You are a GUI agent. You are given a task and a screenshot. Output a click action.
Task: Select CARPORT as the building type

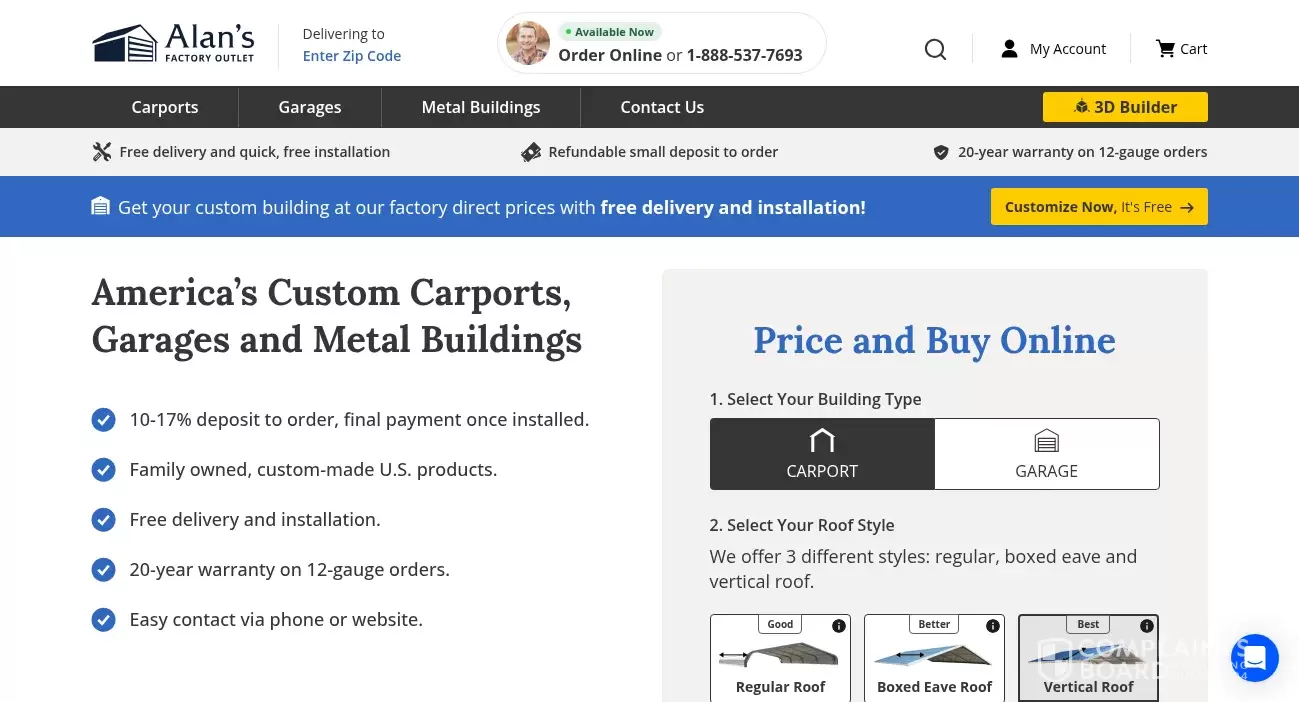(822, 454)
